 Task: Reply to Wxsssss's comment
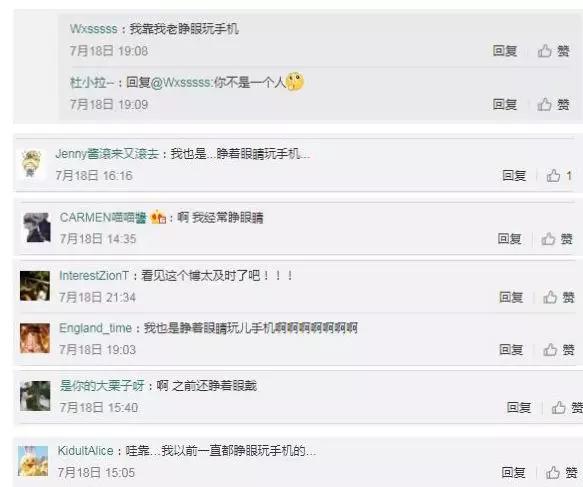pyautogui.click(x=505, y=51)
